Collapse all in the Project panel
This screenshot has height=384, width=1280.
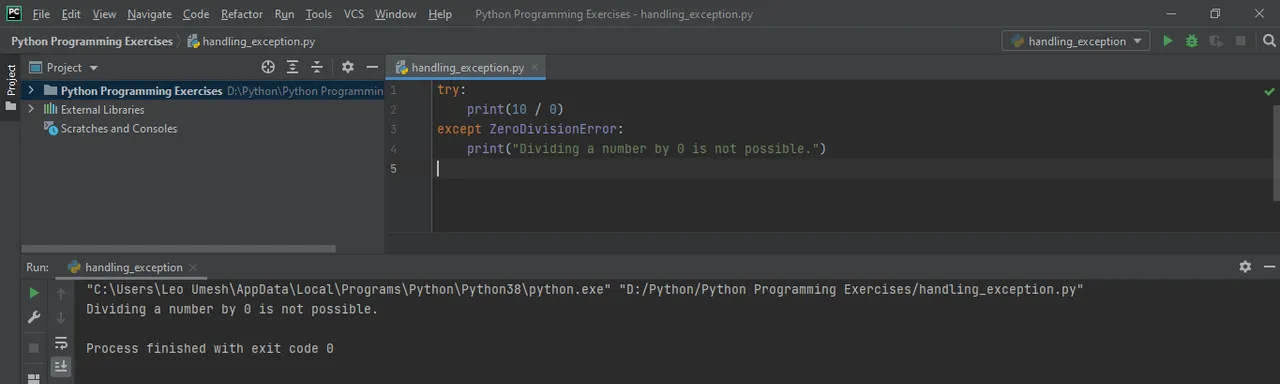click(x=317, y=67)
